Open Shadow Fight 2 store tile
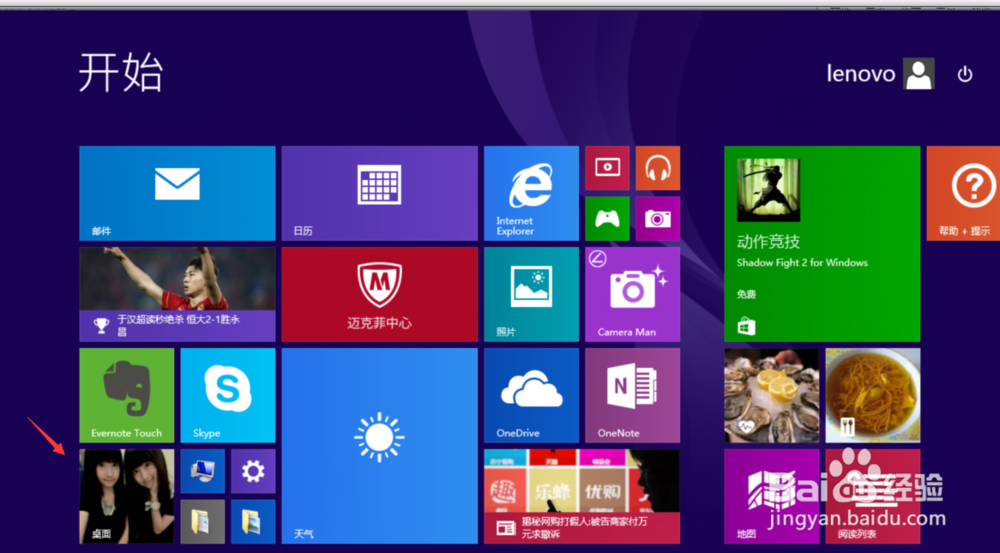The height and width of the screenshot is (553, 1000). (822, 244)
